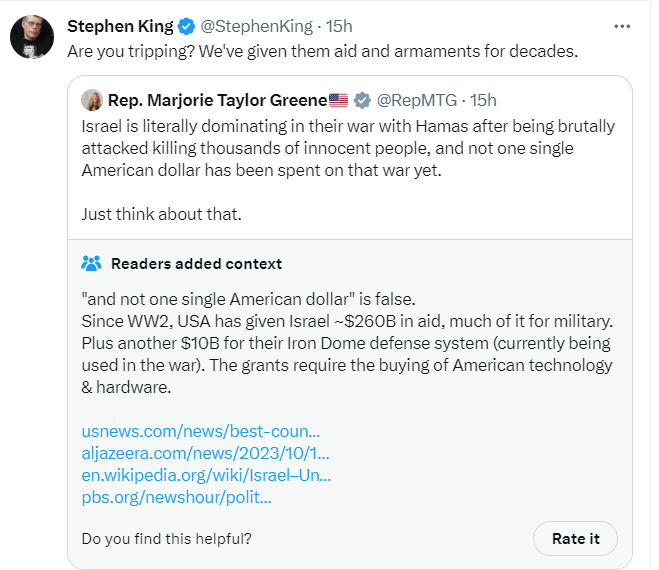Open the three-dot more options menu
659x570 pixels.
pyautogui.click(x=622, y=26)
